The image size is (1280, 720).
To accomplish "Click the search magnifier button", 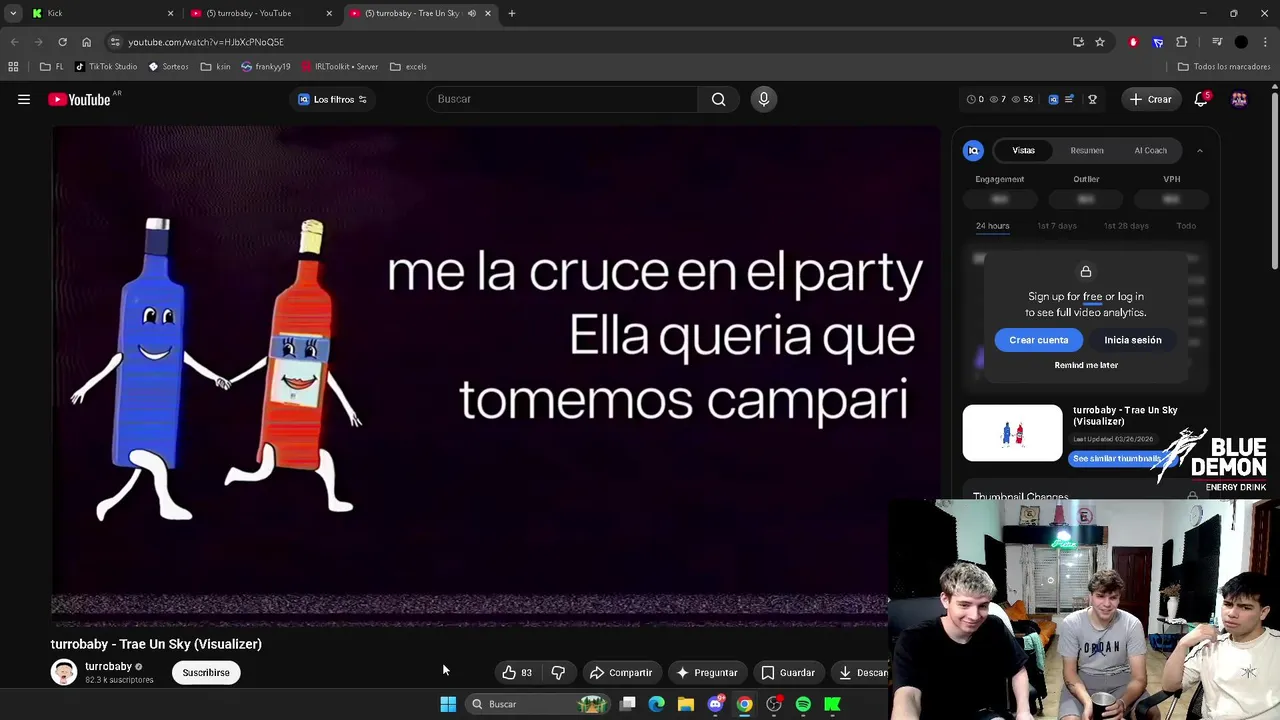I will pos(718,99).
